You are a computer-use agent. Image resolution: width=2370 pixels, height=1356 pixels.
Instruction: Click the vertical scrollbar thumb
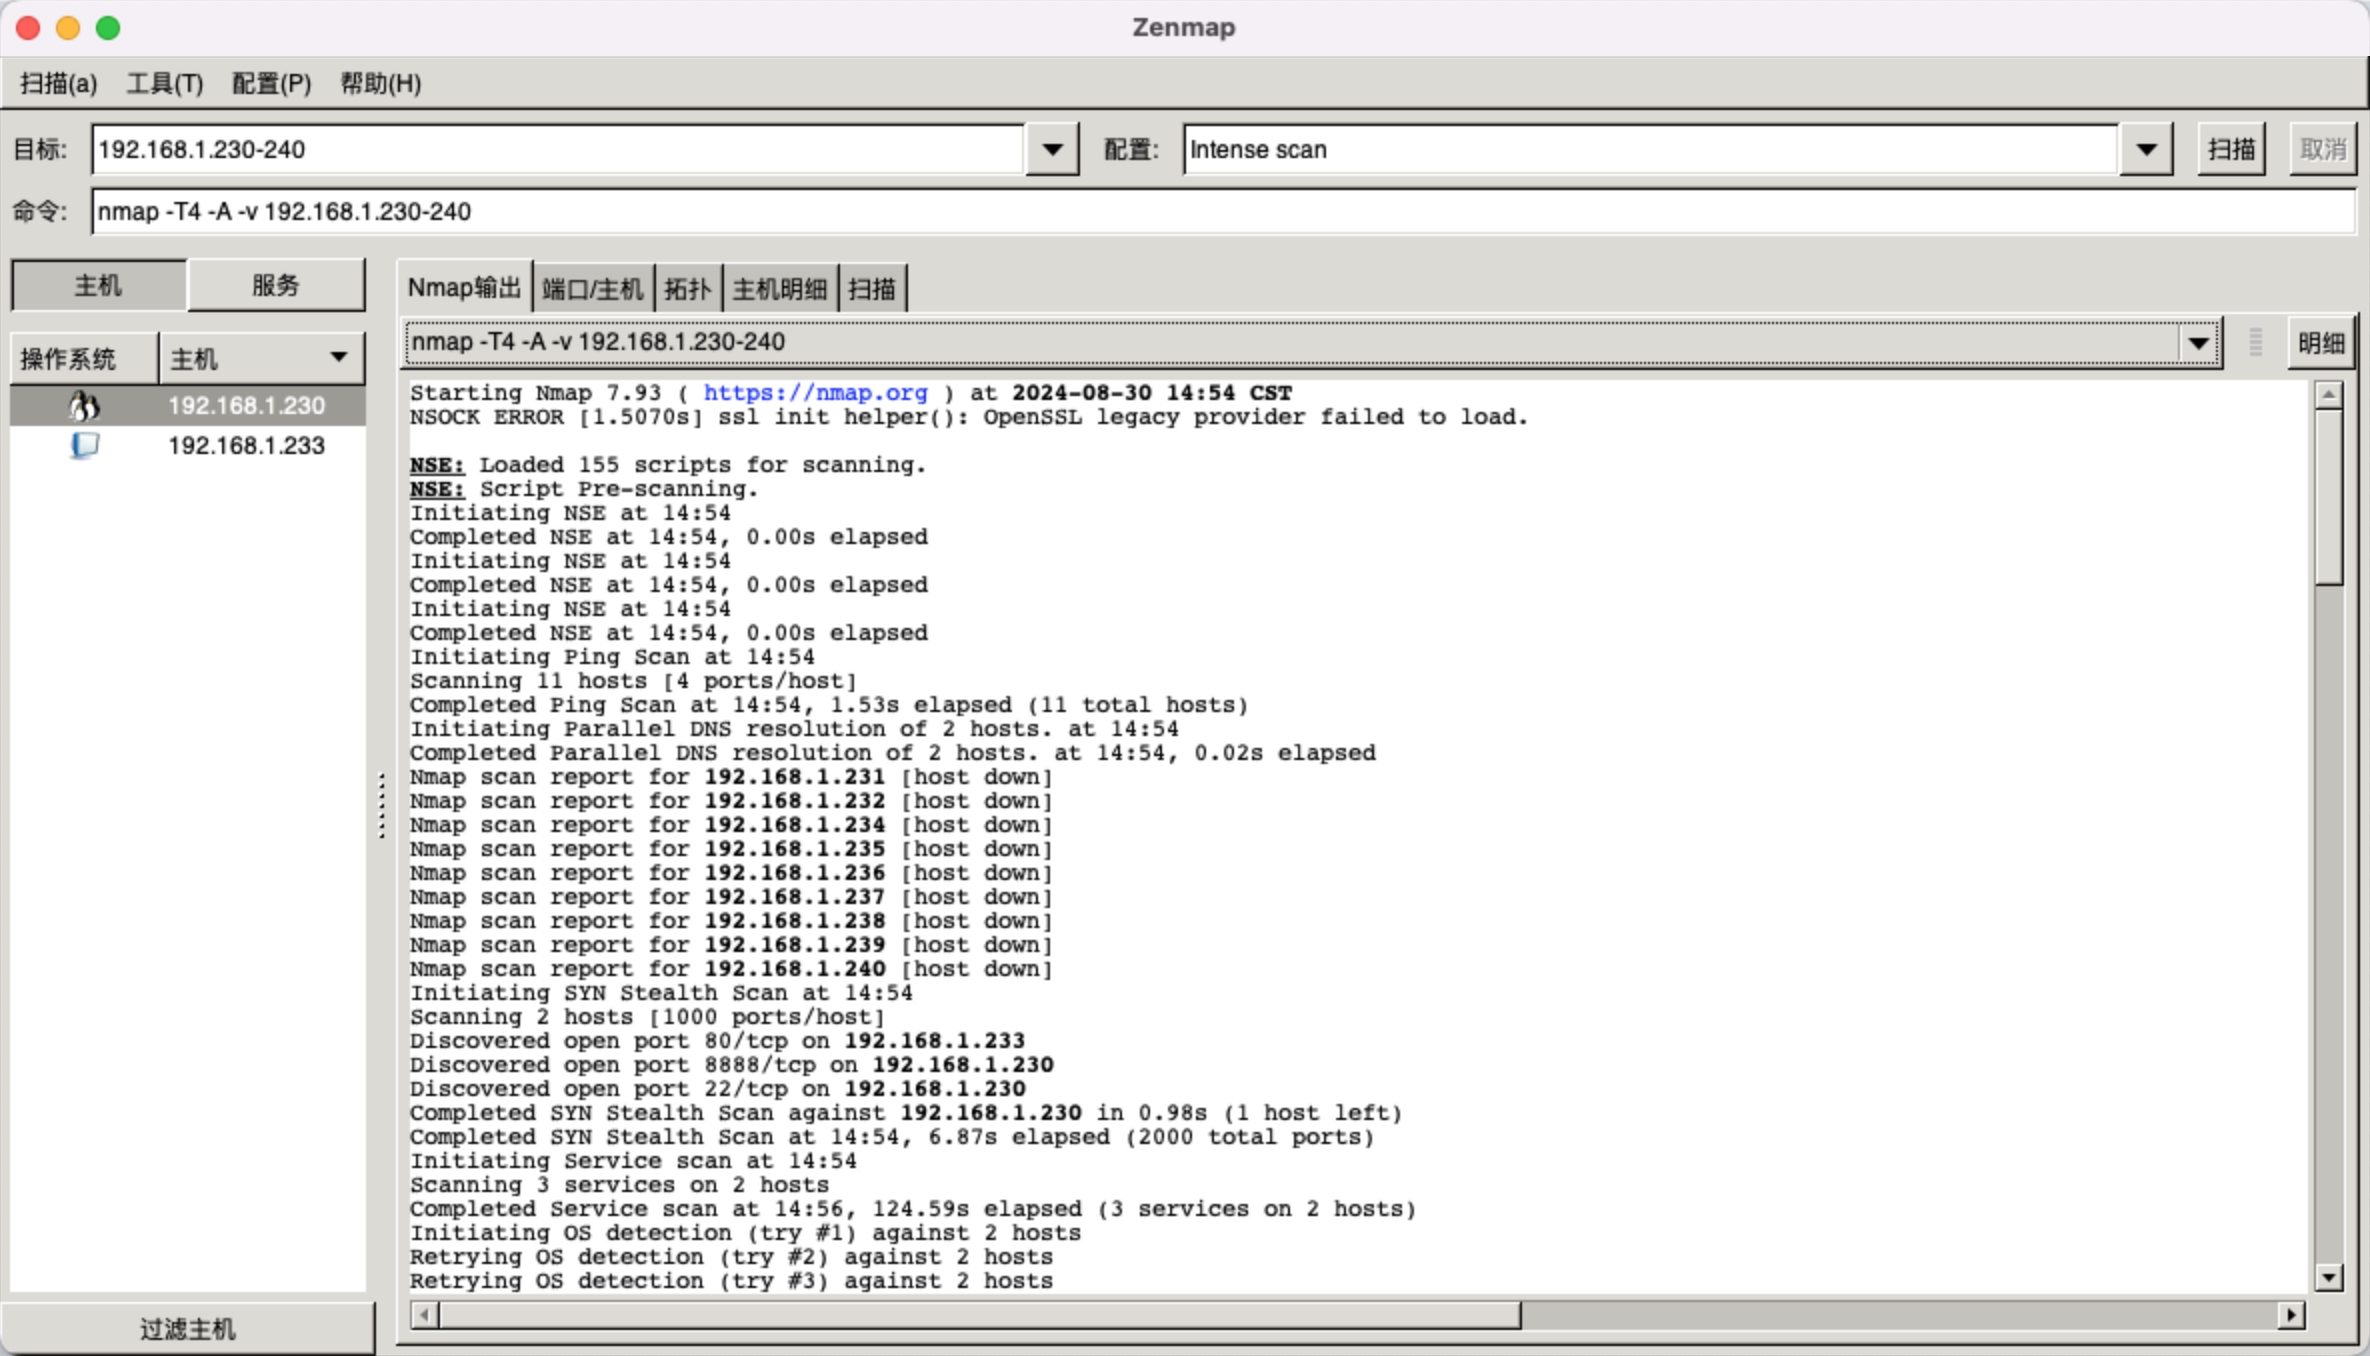point(2329,497)
